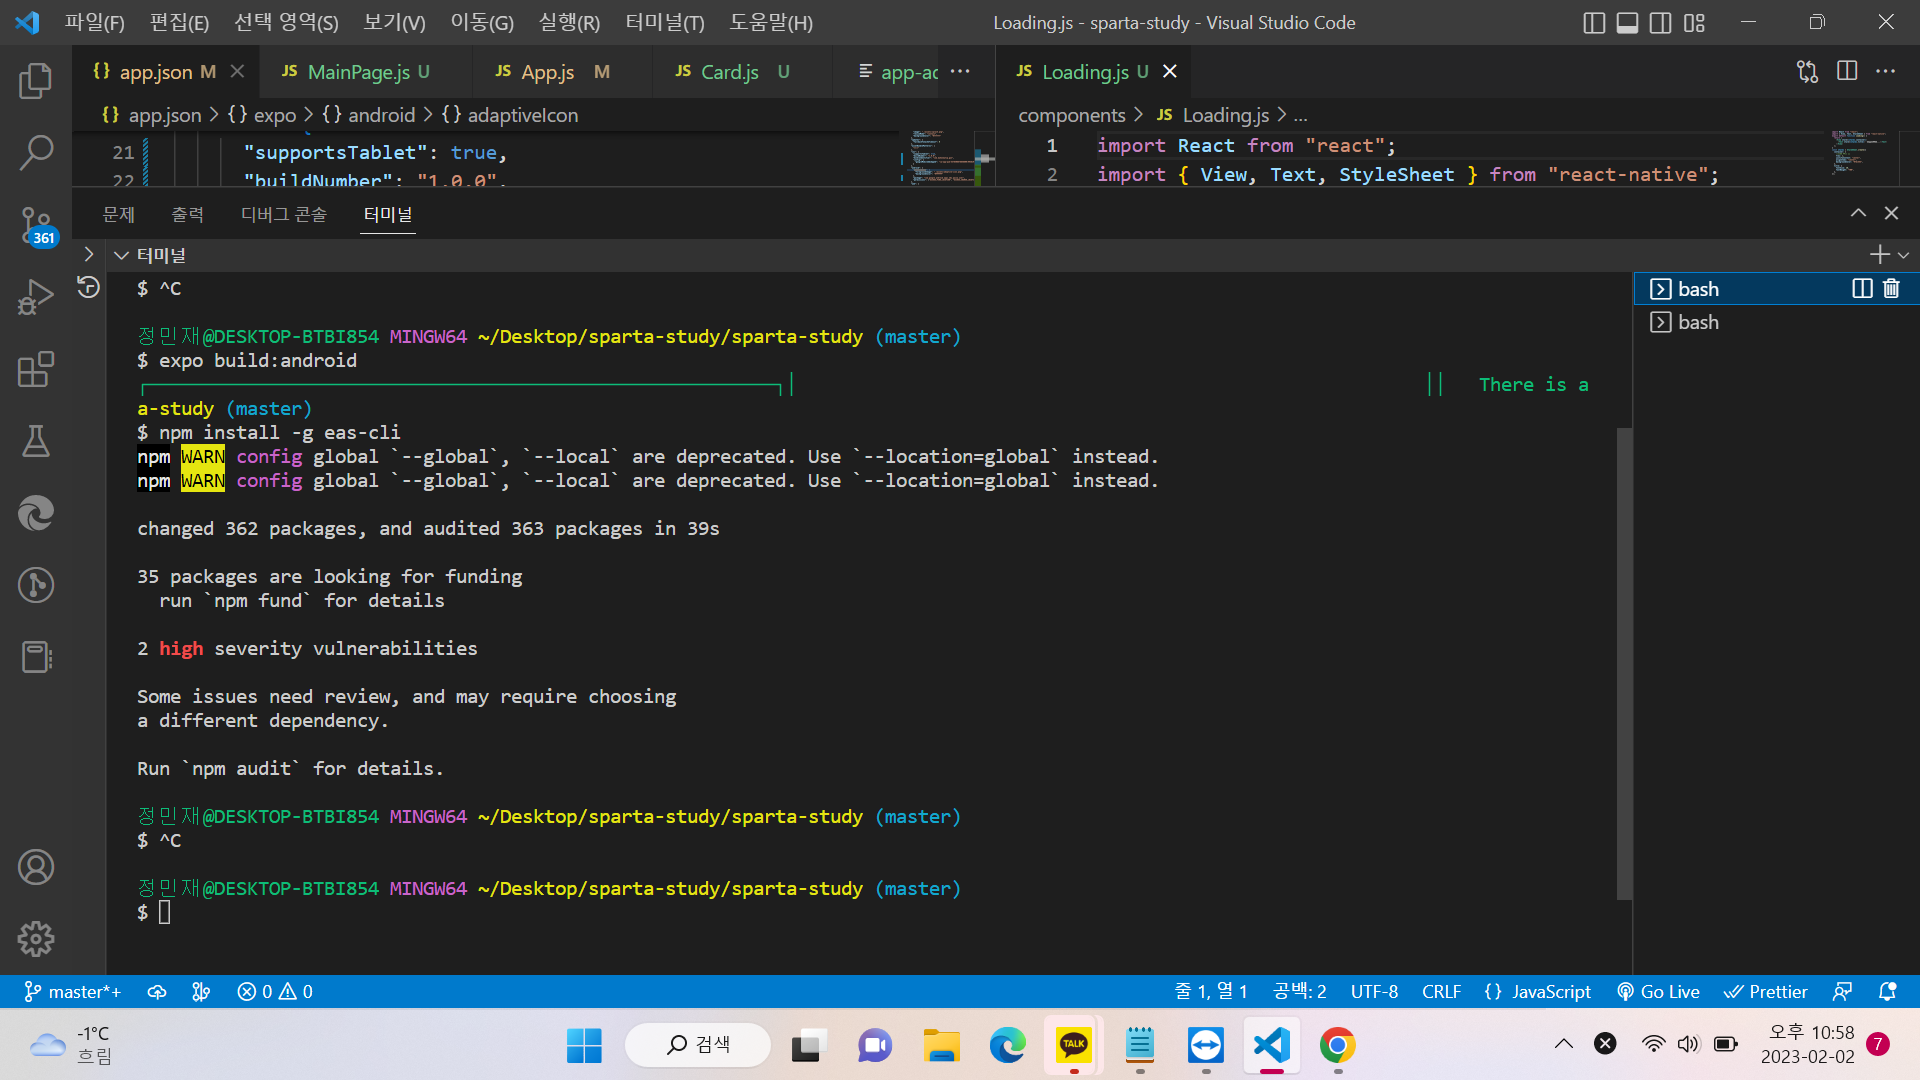
Task: Open notifications bell in status bar
Action: [x=1887, y=992]
